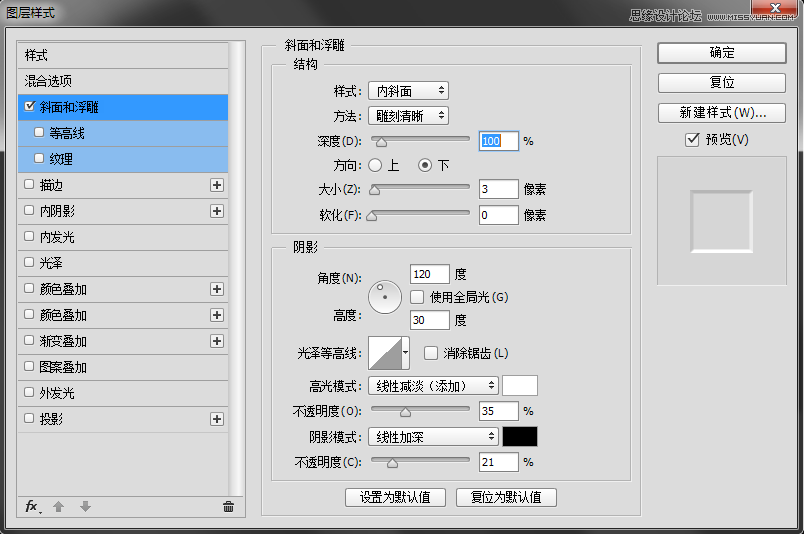The image size is (804, 534).
Task: Expand the 光泽等高线 contour picker arrow
Action: [405, 352]
